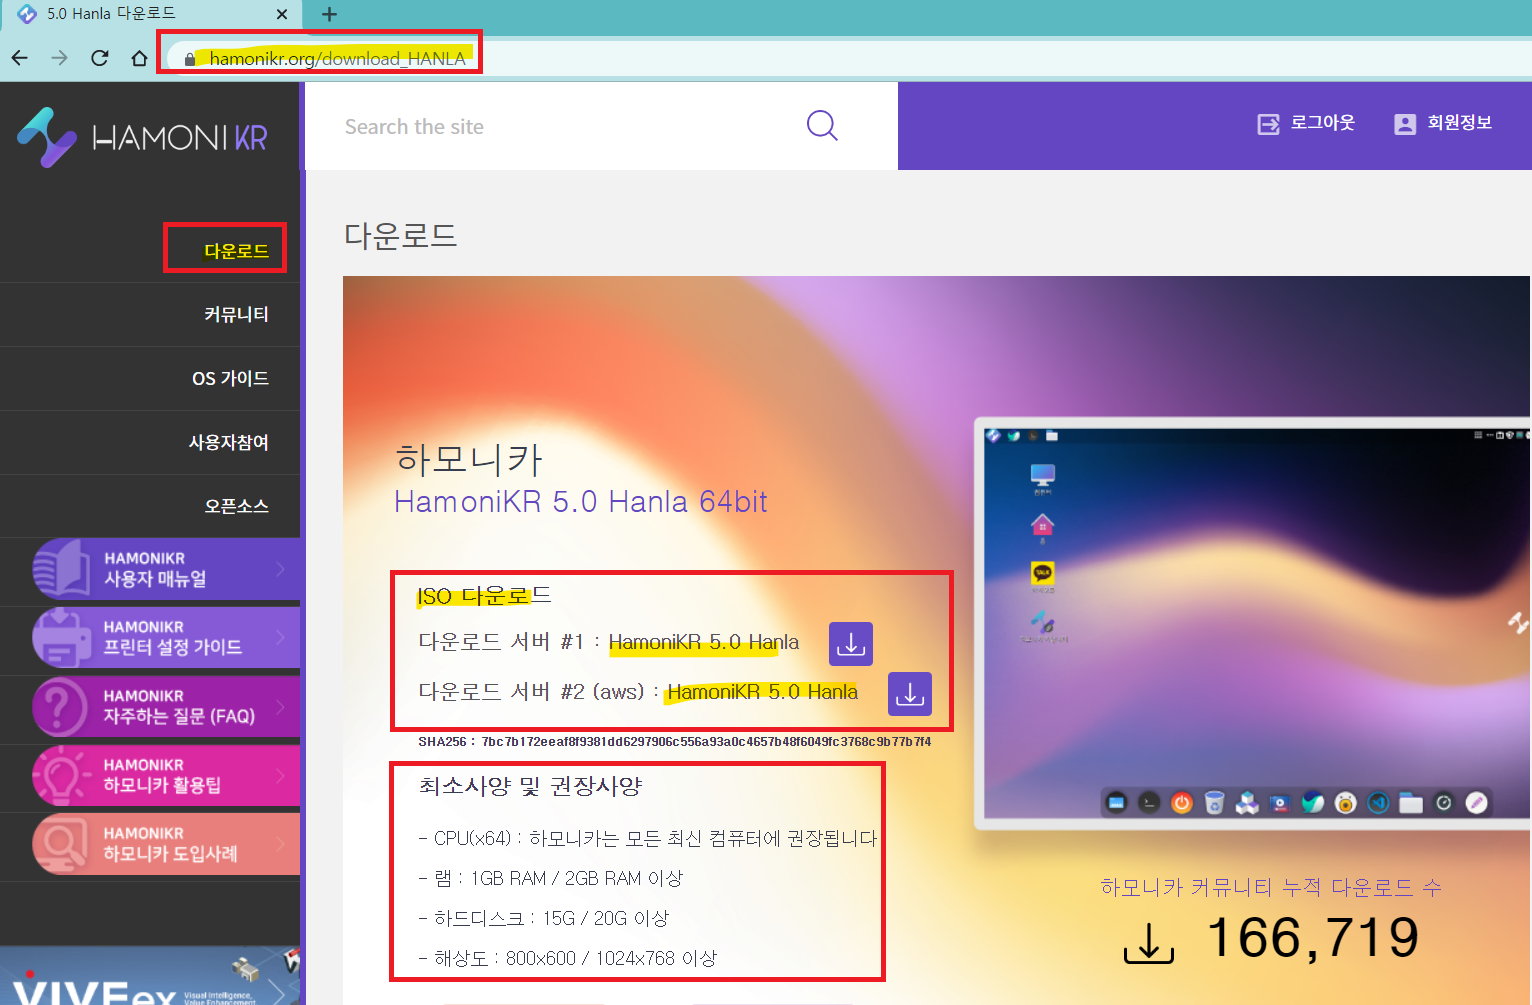Click the 로그아웃 link text
The image size is (1532, 1005).
pos(1322,122)
